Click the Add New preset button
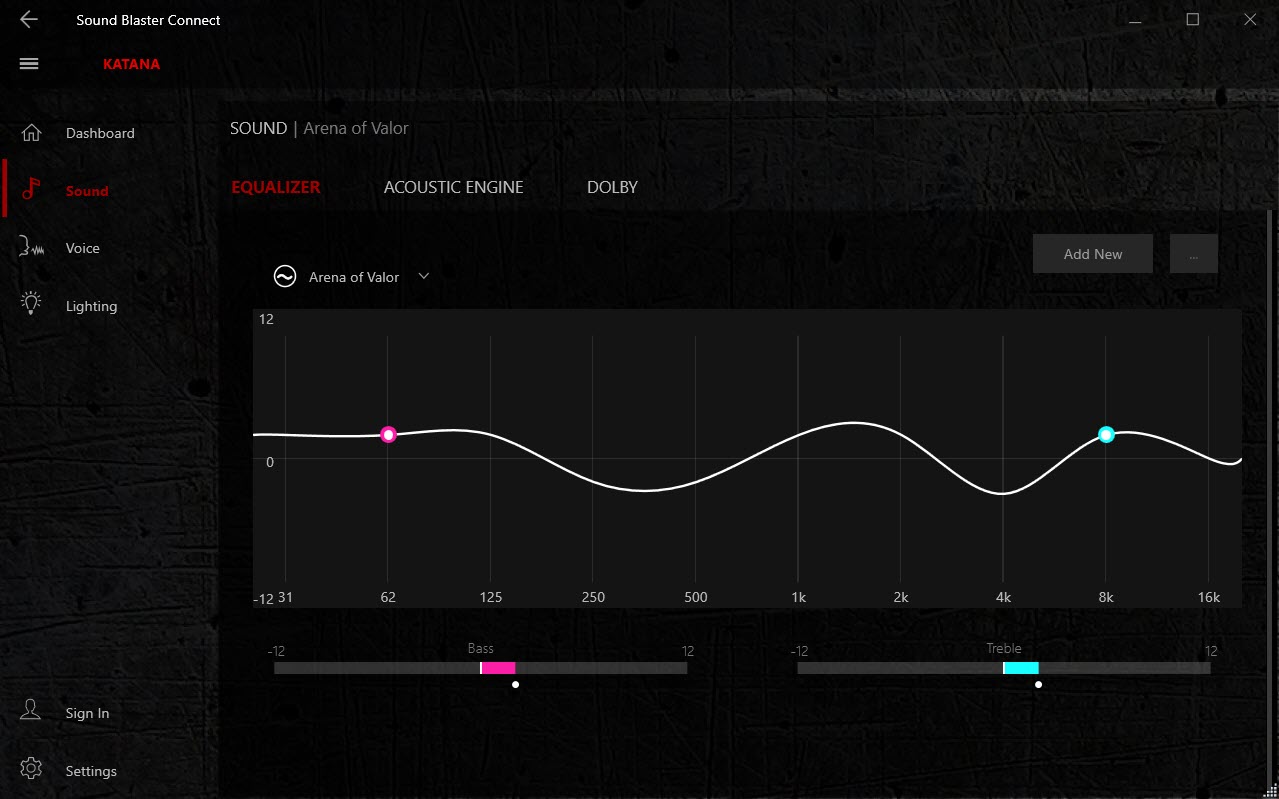The width and height of the screenshot is (1279, 799). 1093,254
